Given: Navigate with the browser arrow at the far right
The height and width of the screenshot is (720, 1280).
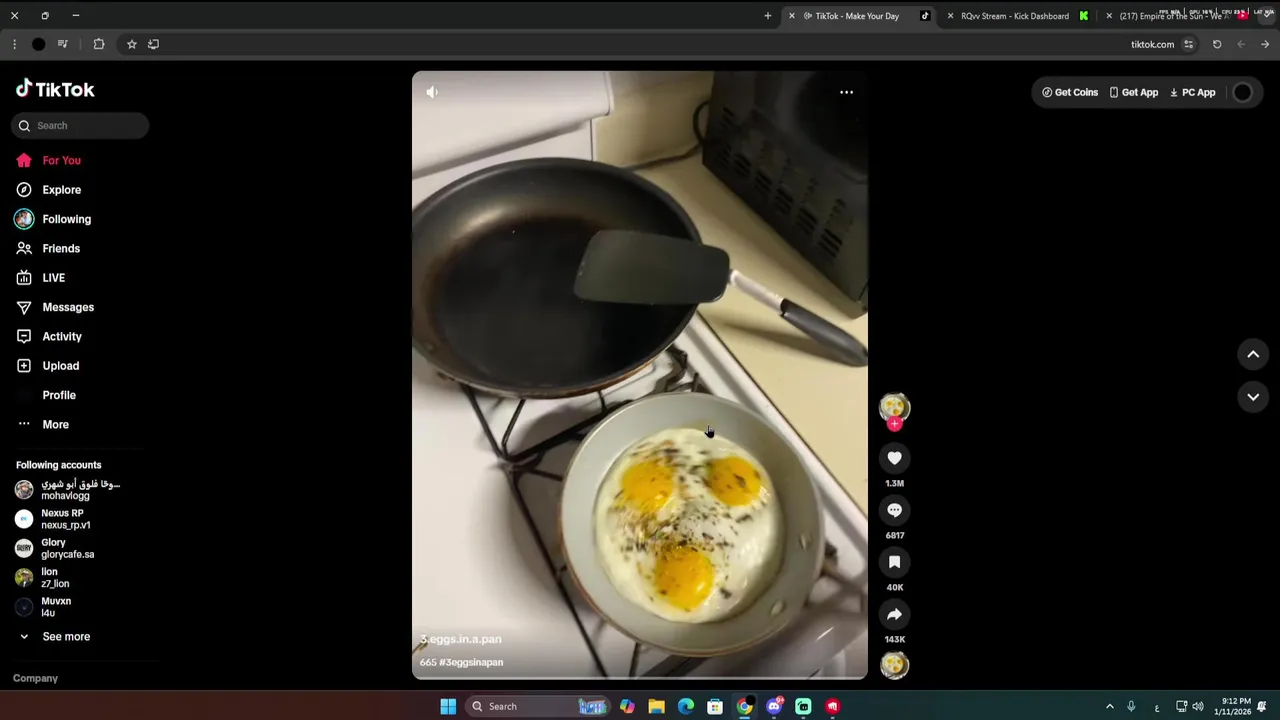Looking at the screenshot, I should coord(1265,44).
